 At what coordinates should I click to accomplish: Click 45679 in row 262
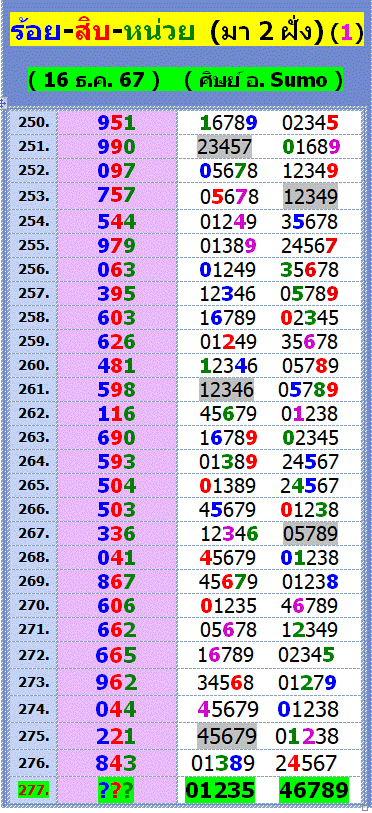(x=229, y=414)
